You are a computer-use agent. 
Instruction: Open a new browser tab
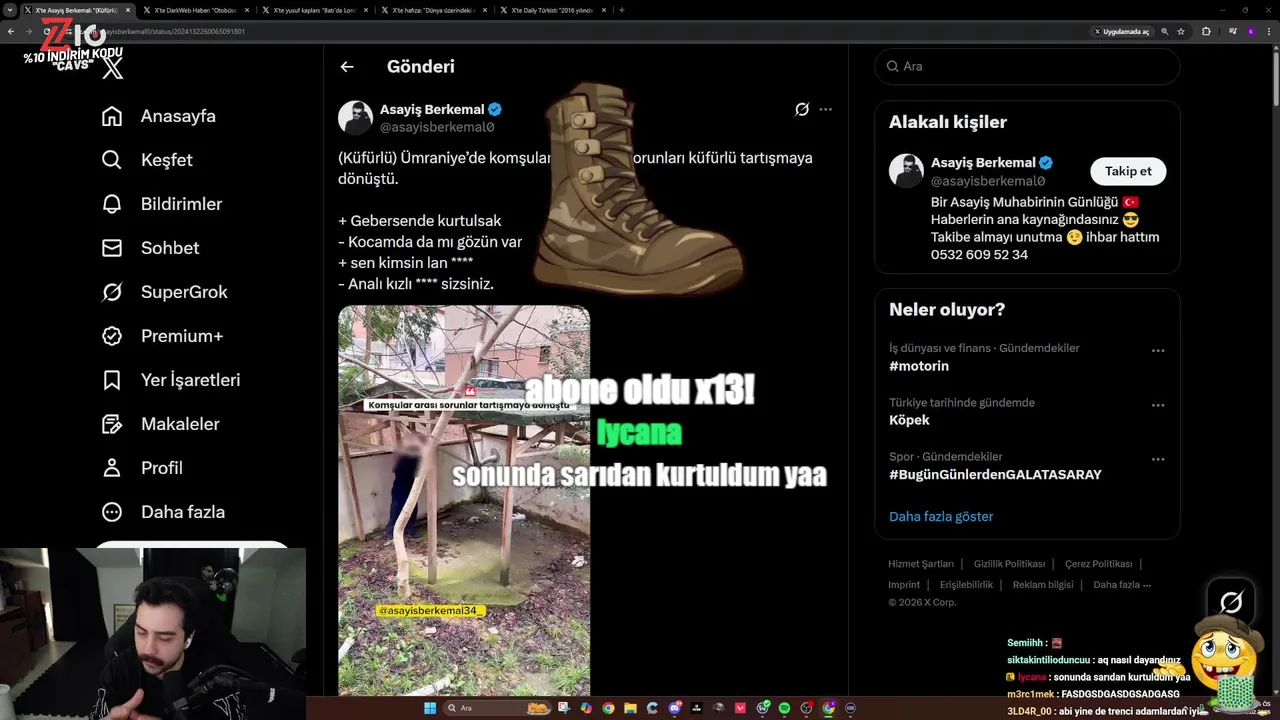click(622, 10)
